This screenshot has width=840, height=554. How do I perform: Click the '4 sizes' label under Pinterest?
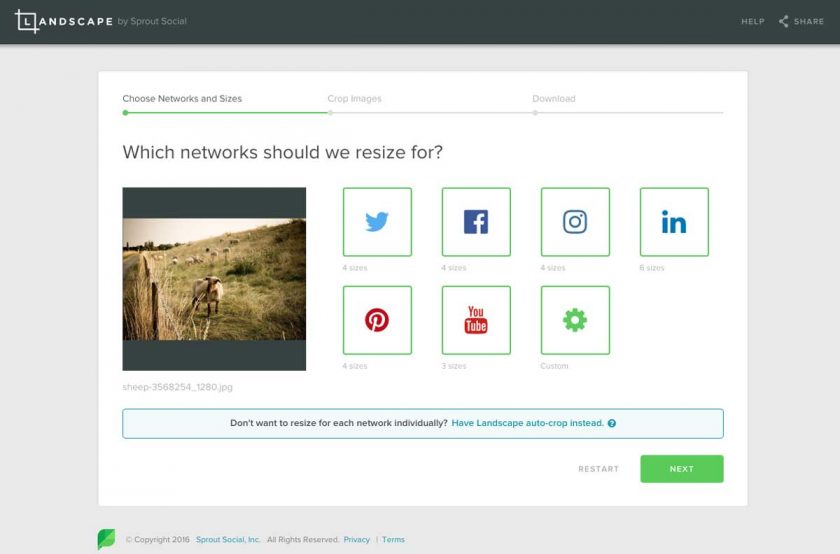355,366
